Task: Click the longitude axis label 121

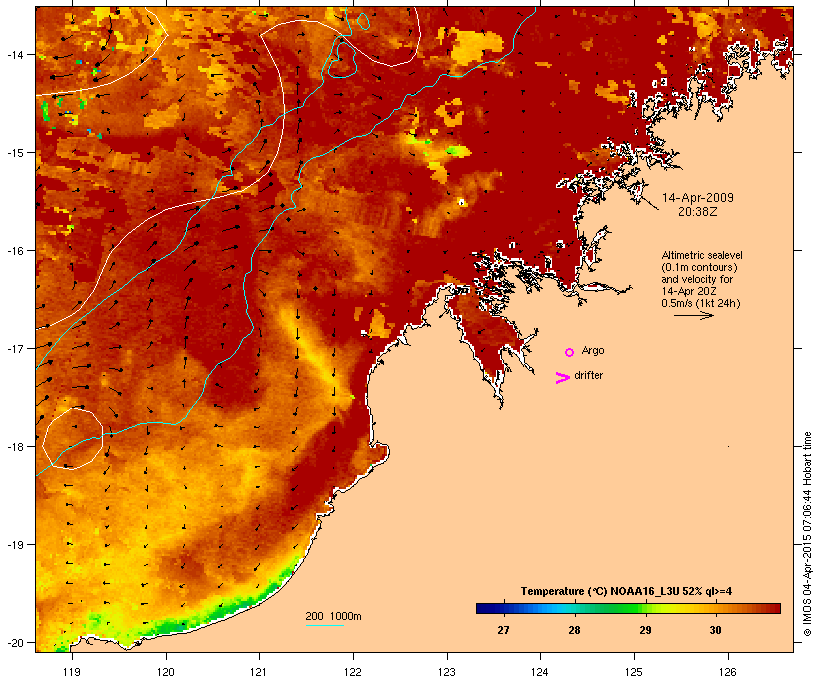Action: click(259, 672)
